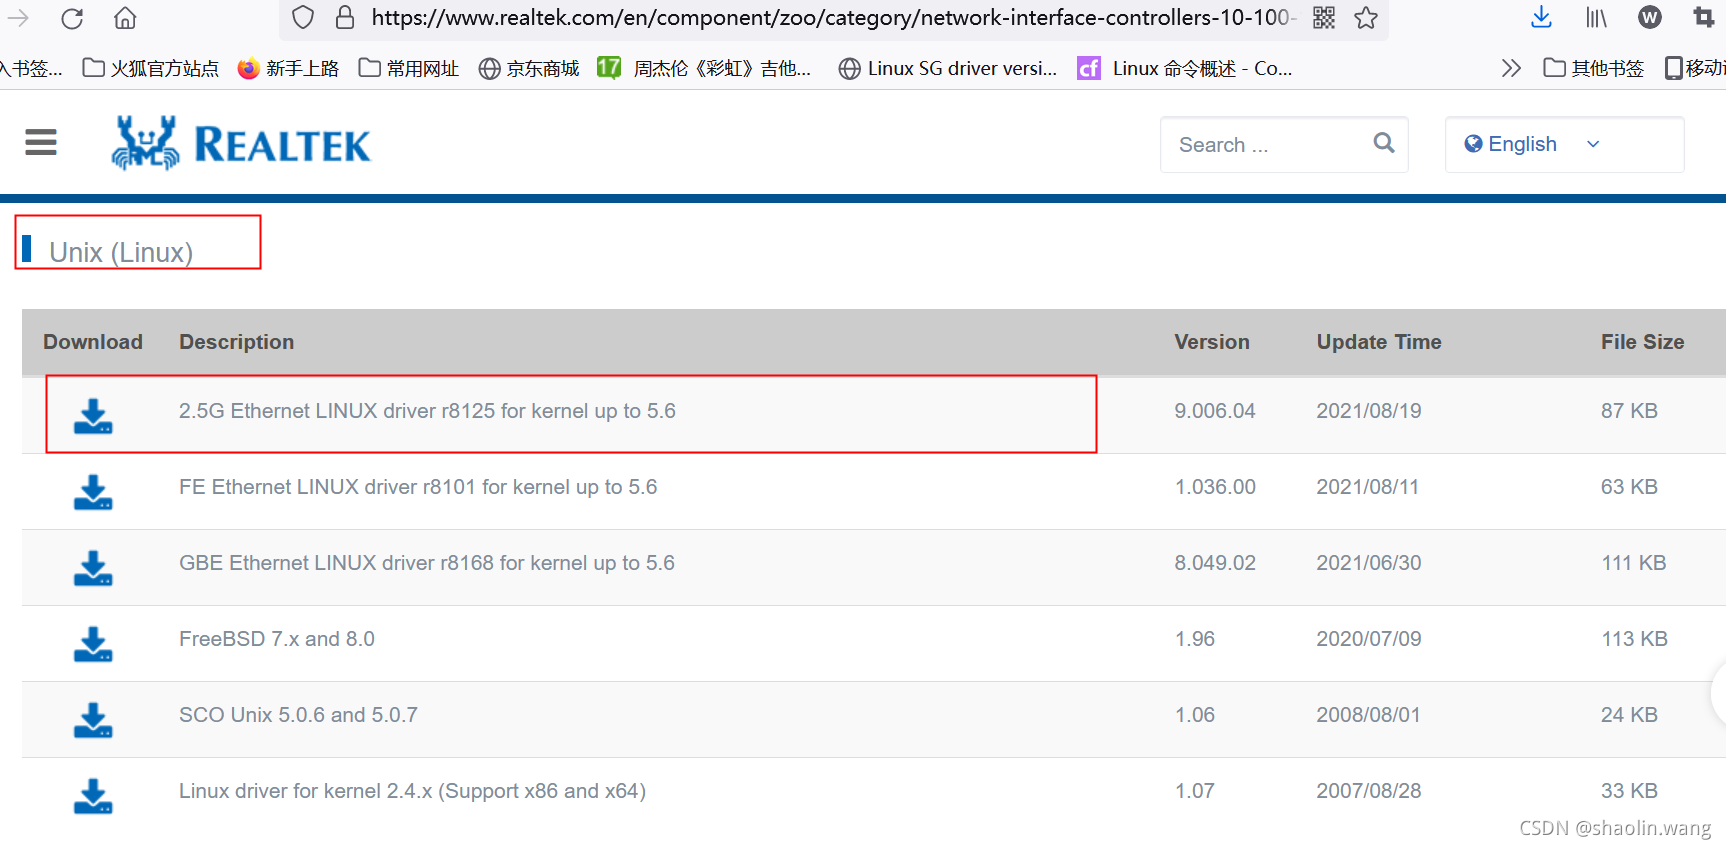Open the English language dropdown

[x=1564, y=144]
